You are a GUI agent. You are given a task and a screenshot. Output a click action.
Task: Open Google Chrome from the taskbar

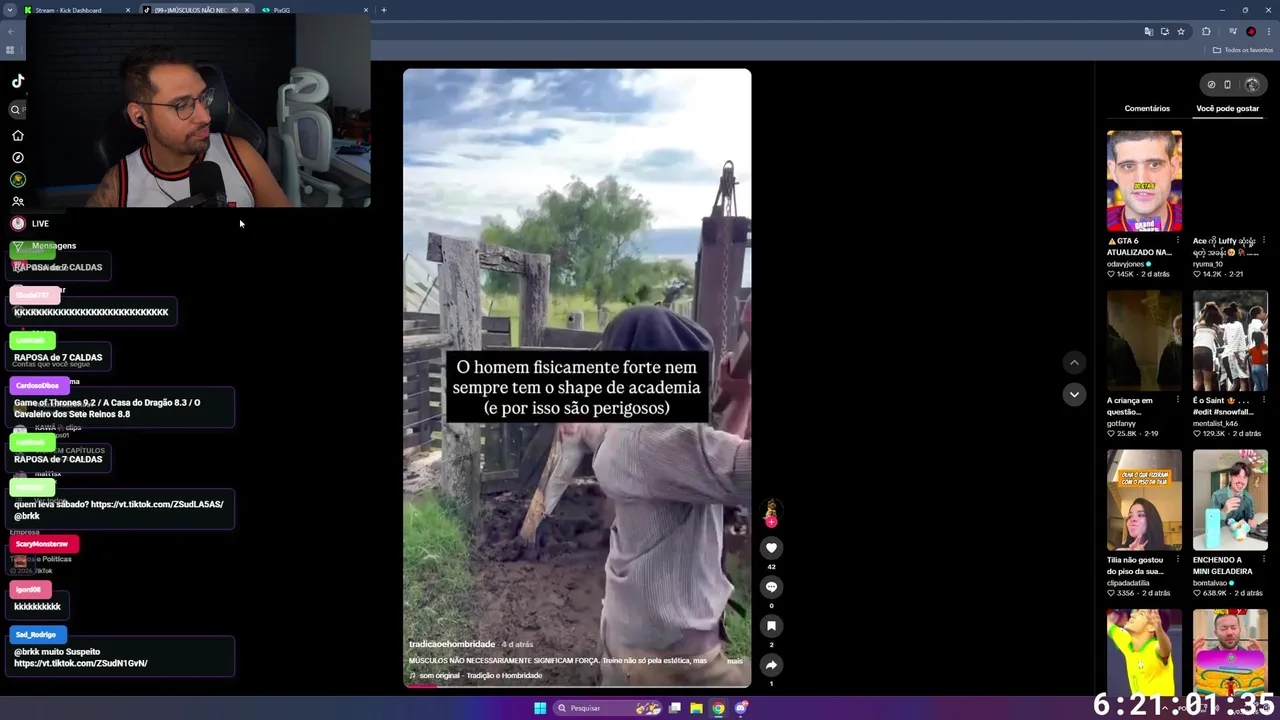coord(718,708)
